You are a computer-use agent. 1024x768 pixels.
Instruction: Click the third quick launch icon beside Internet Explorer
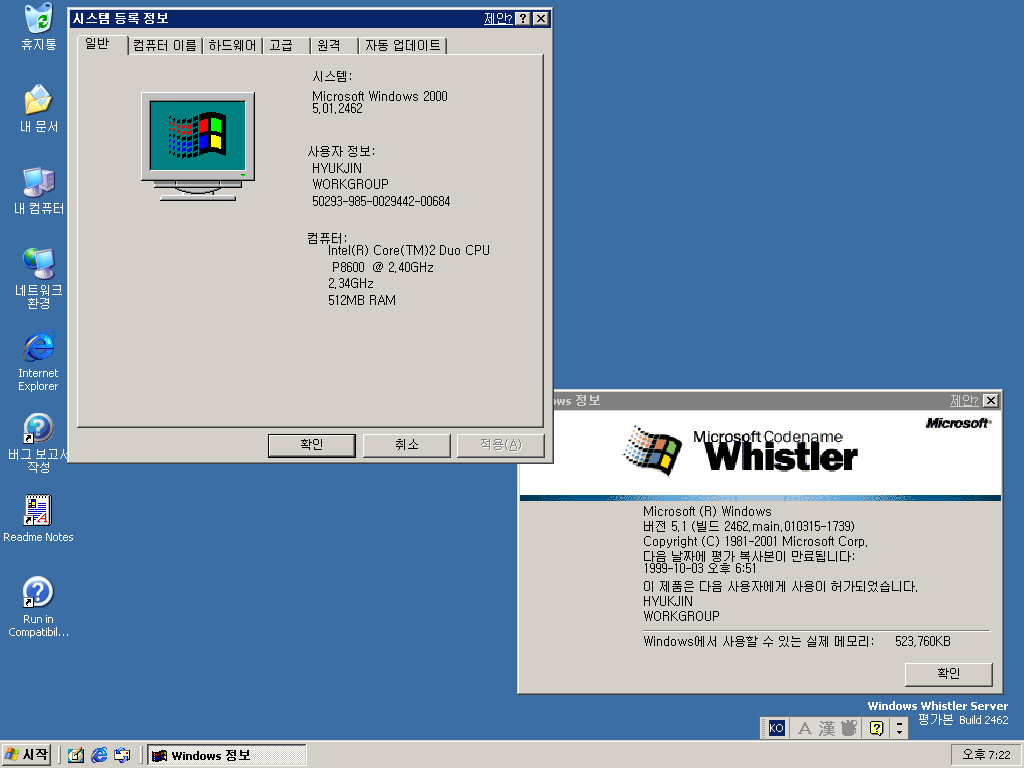pos(122,755)
